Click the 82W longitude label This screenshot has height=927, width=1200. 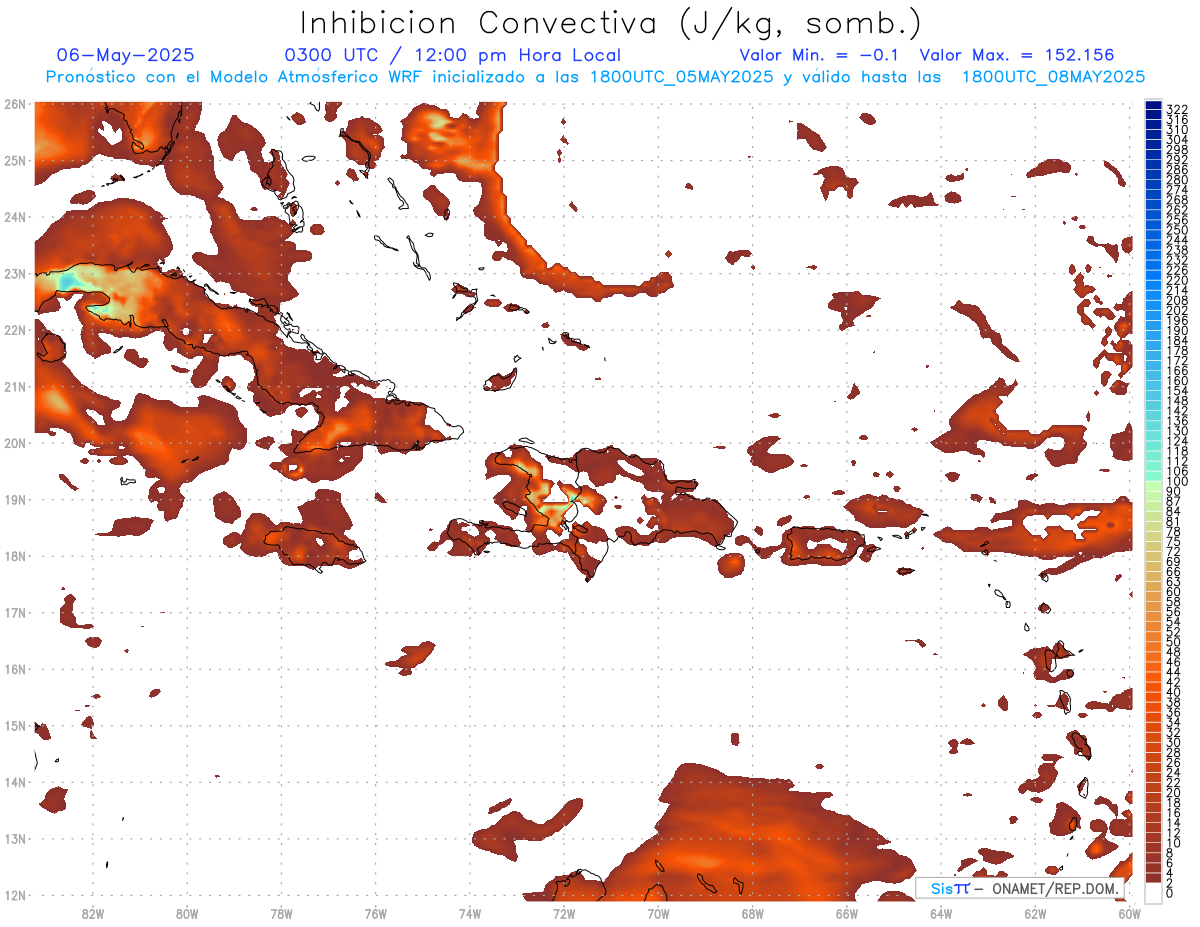point(93,913)
